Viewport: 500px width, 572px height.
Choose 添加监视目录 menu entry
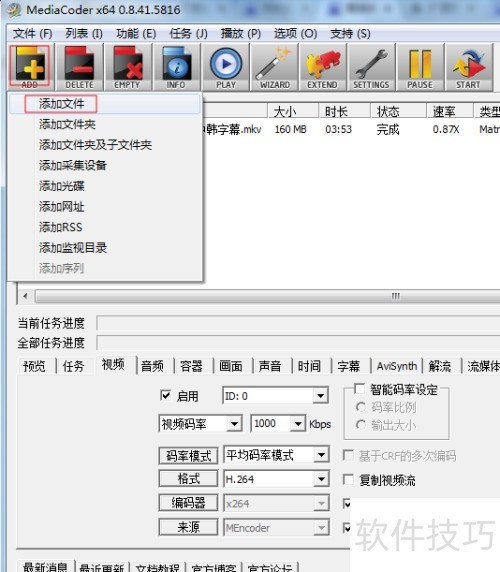[105, 248]
